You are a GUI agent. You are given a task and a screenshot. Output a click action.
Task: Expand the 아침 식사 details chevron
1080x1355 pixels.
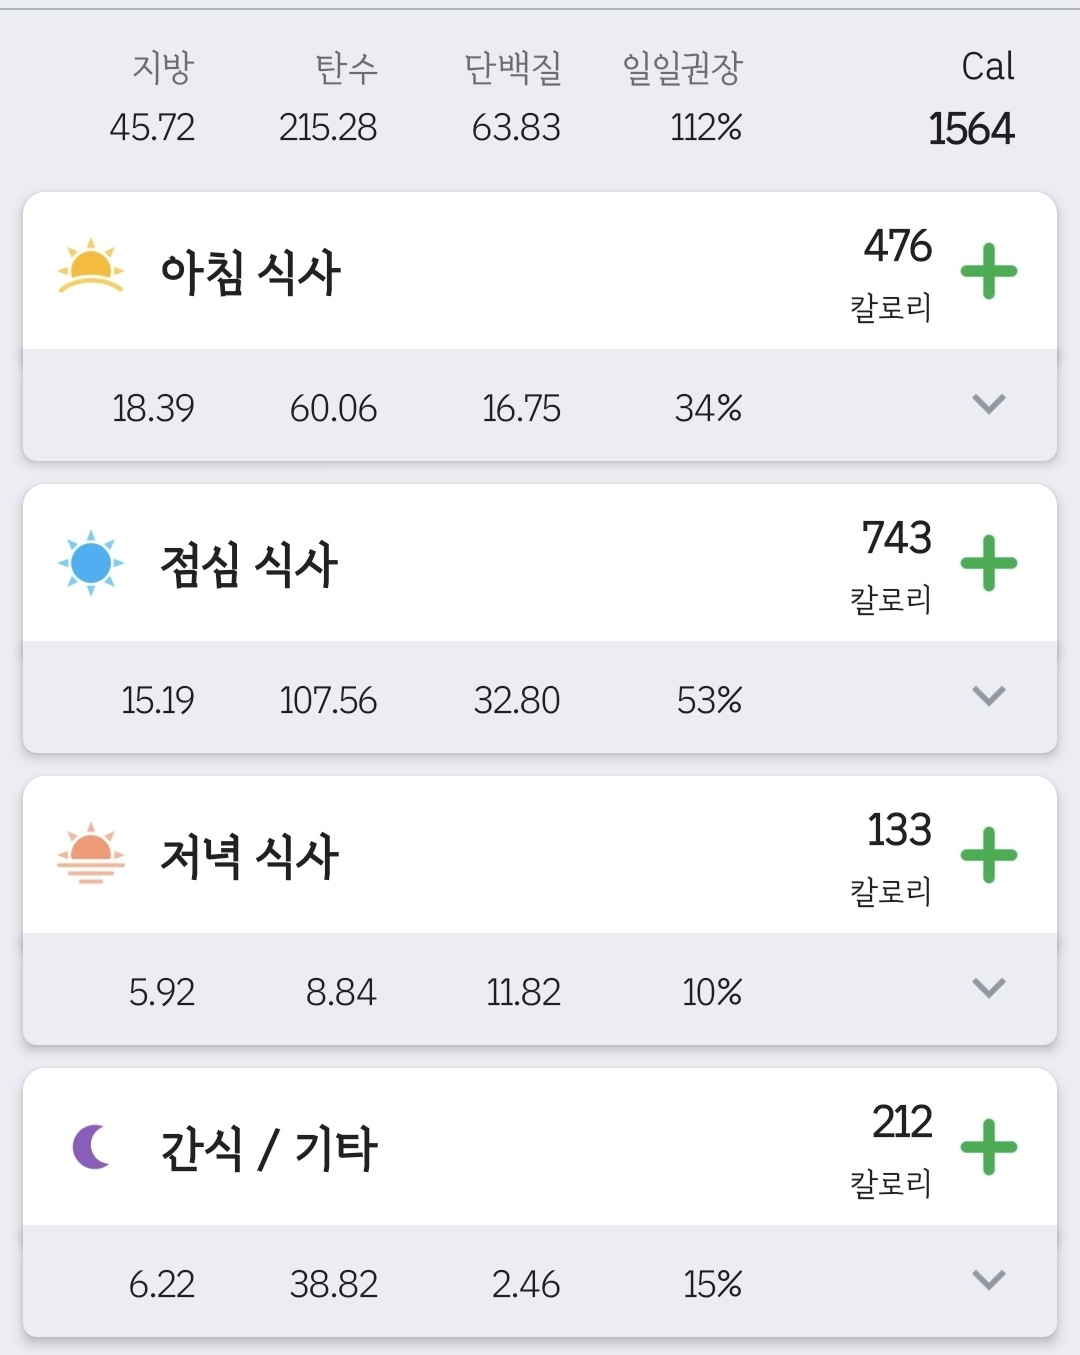(988, 405)
